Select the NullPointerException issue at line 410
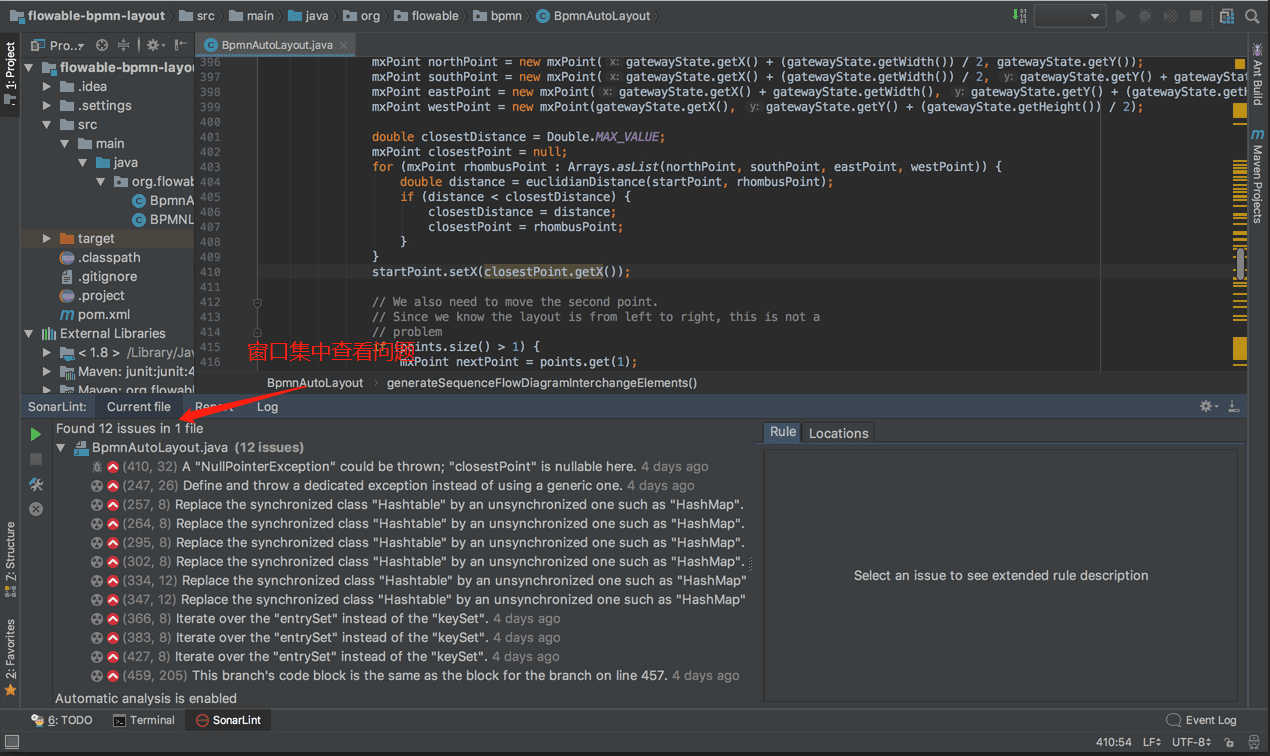 (408, 467)
